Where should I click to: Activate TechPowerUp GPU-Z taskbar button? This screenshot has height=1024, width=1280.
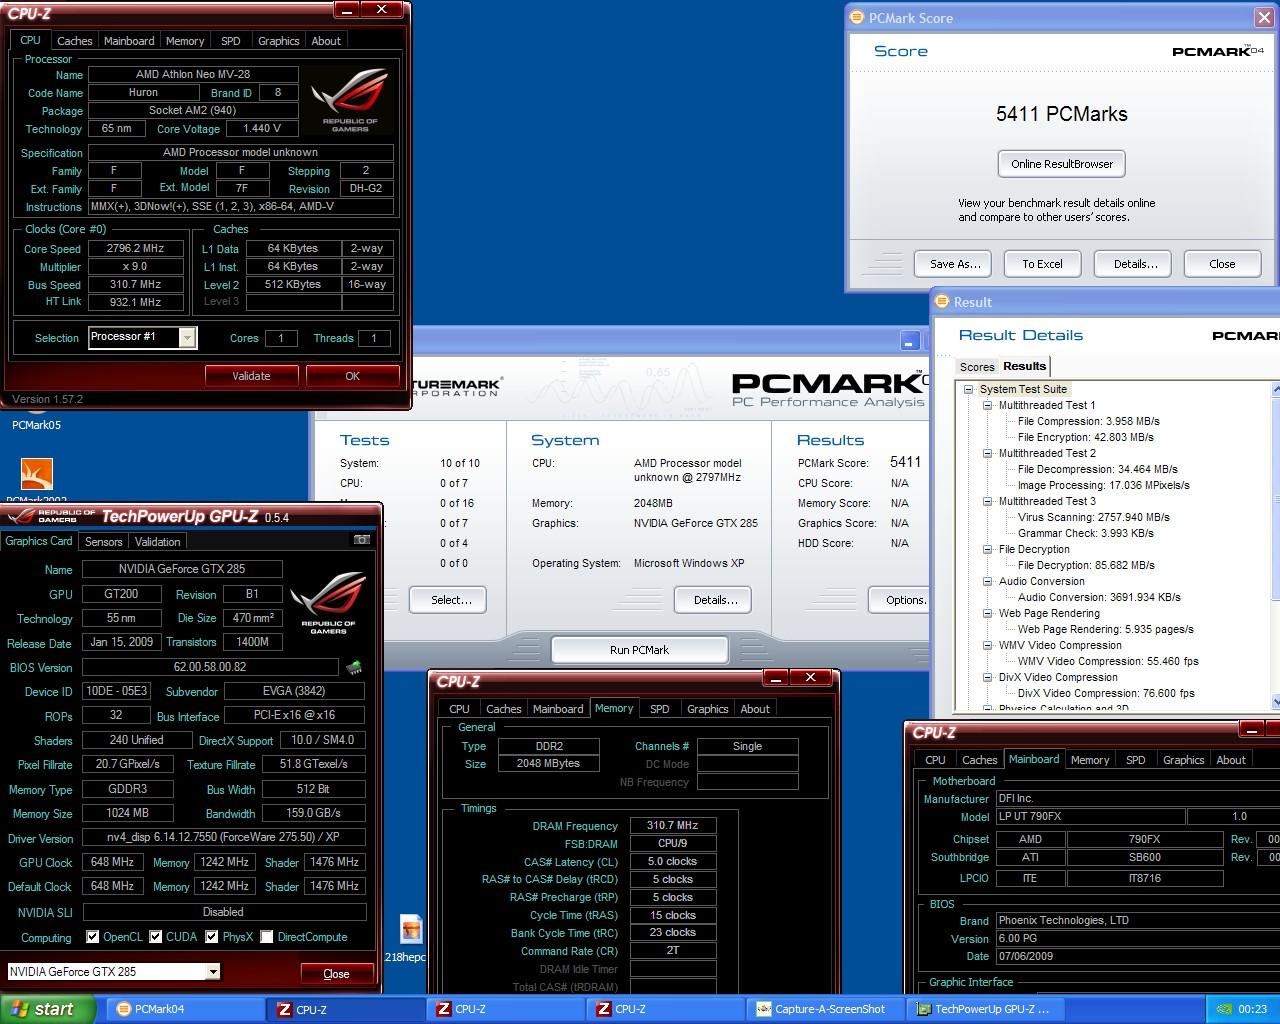(987, 1009)
